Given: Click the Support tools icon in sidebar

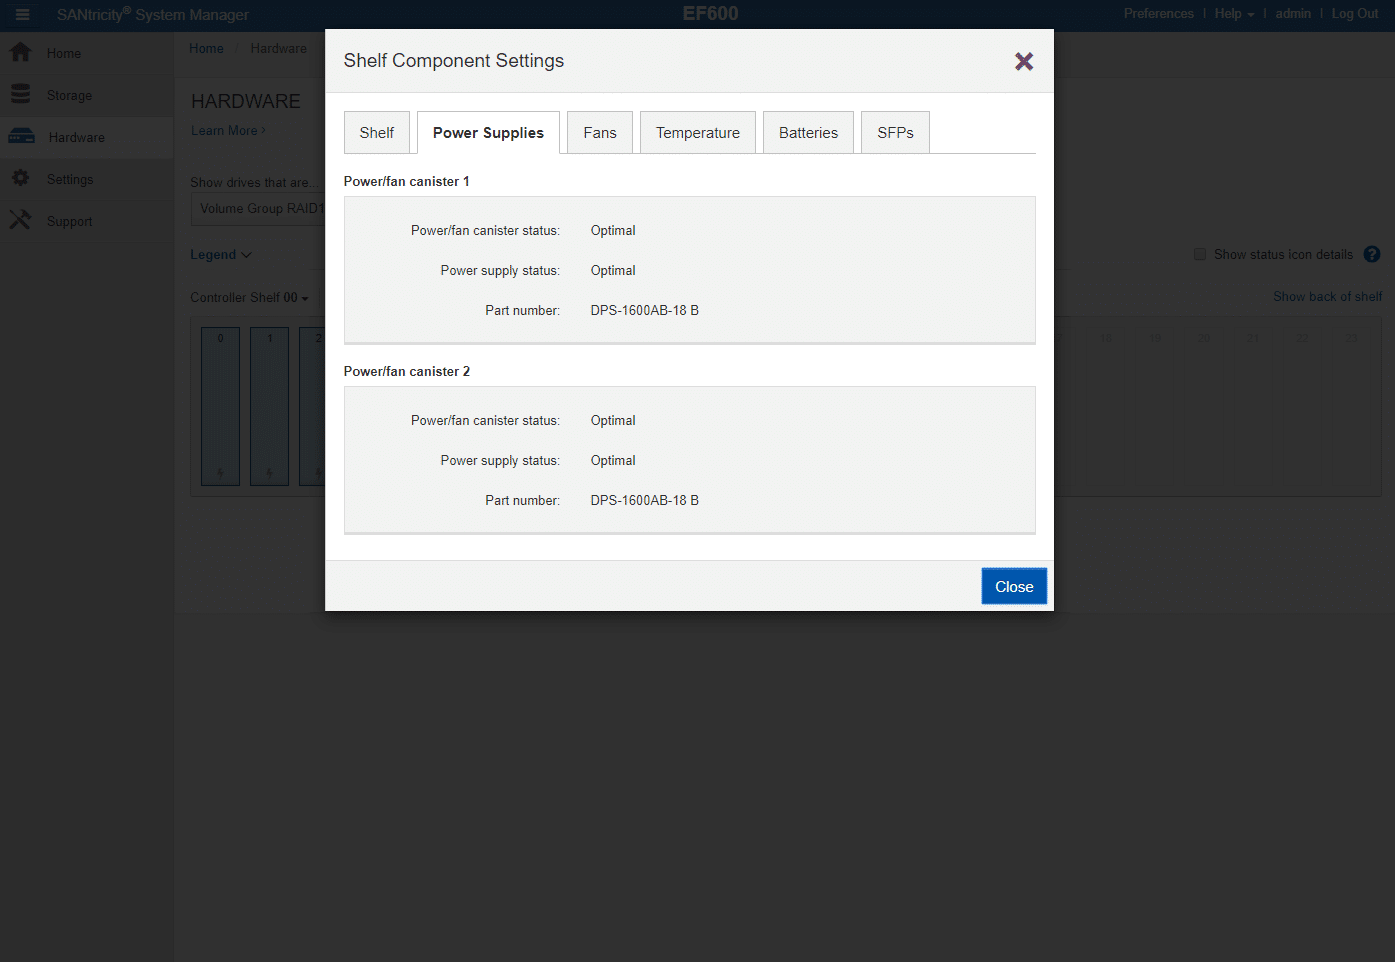Looking at the screenshot, I should [20, 220].
